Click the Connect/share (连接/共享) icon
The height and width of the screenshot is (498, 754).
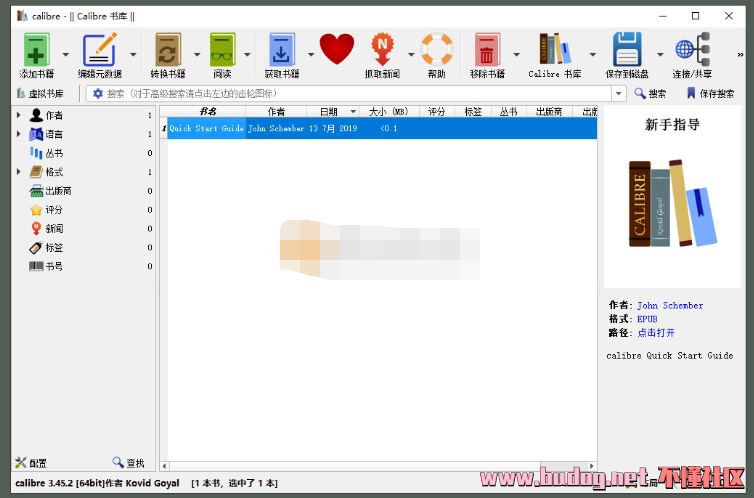(692, 49)
